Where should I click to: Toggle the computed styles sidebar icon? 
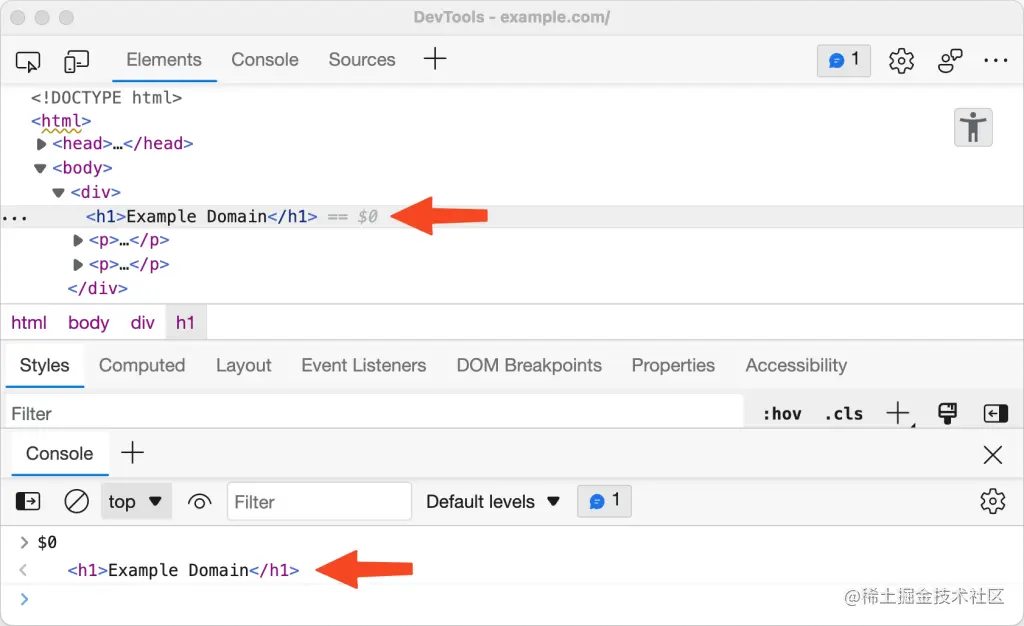pos(995,413)
